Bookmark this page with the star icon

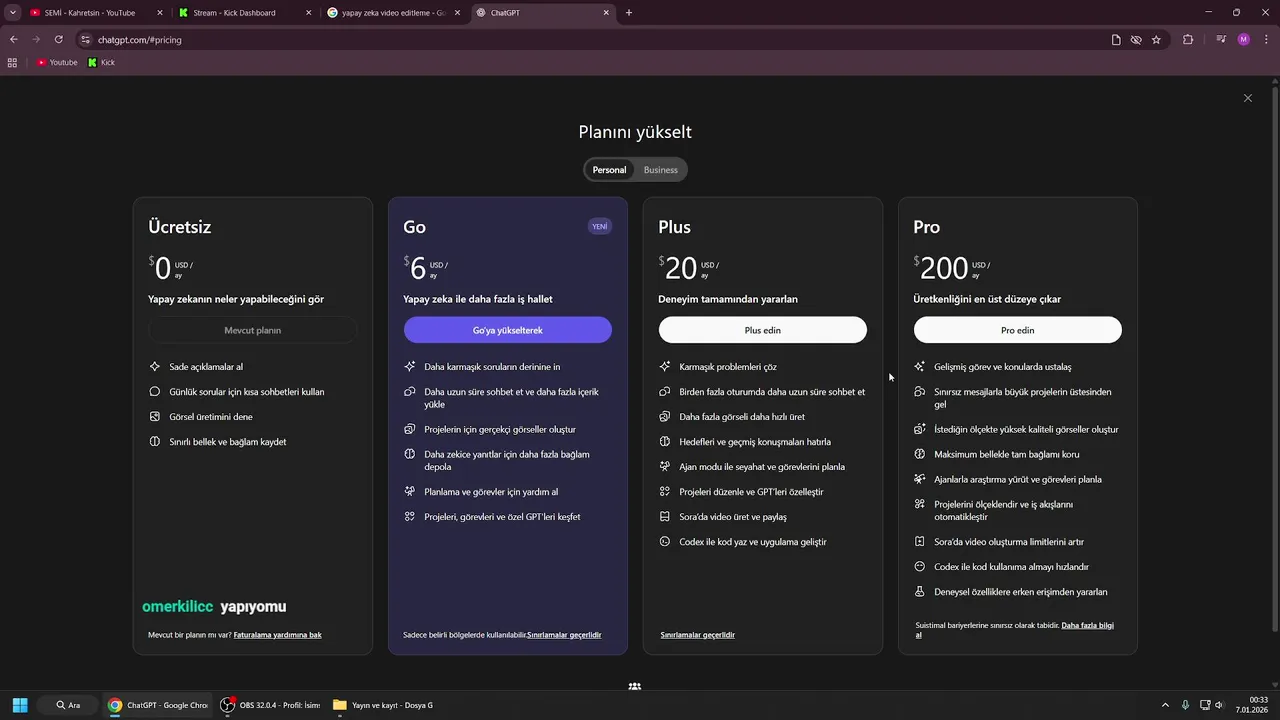[x=1156, y=40]
